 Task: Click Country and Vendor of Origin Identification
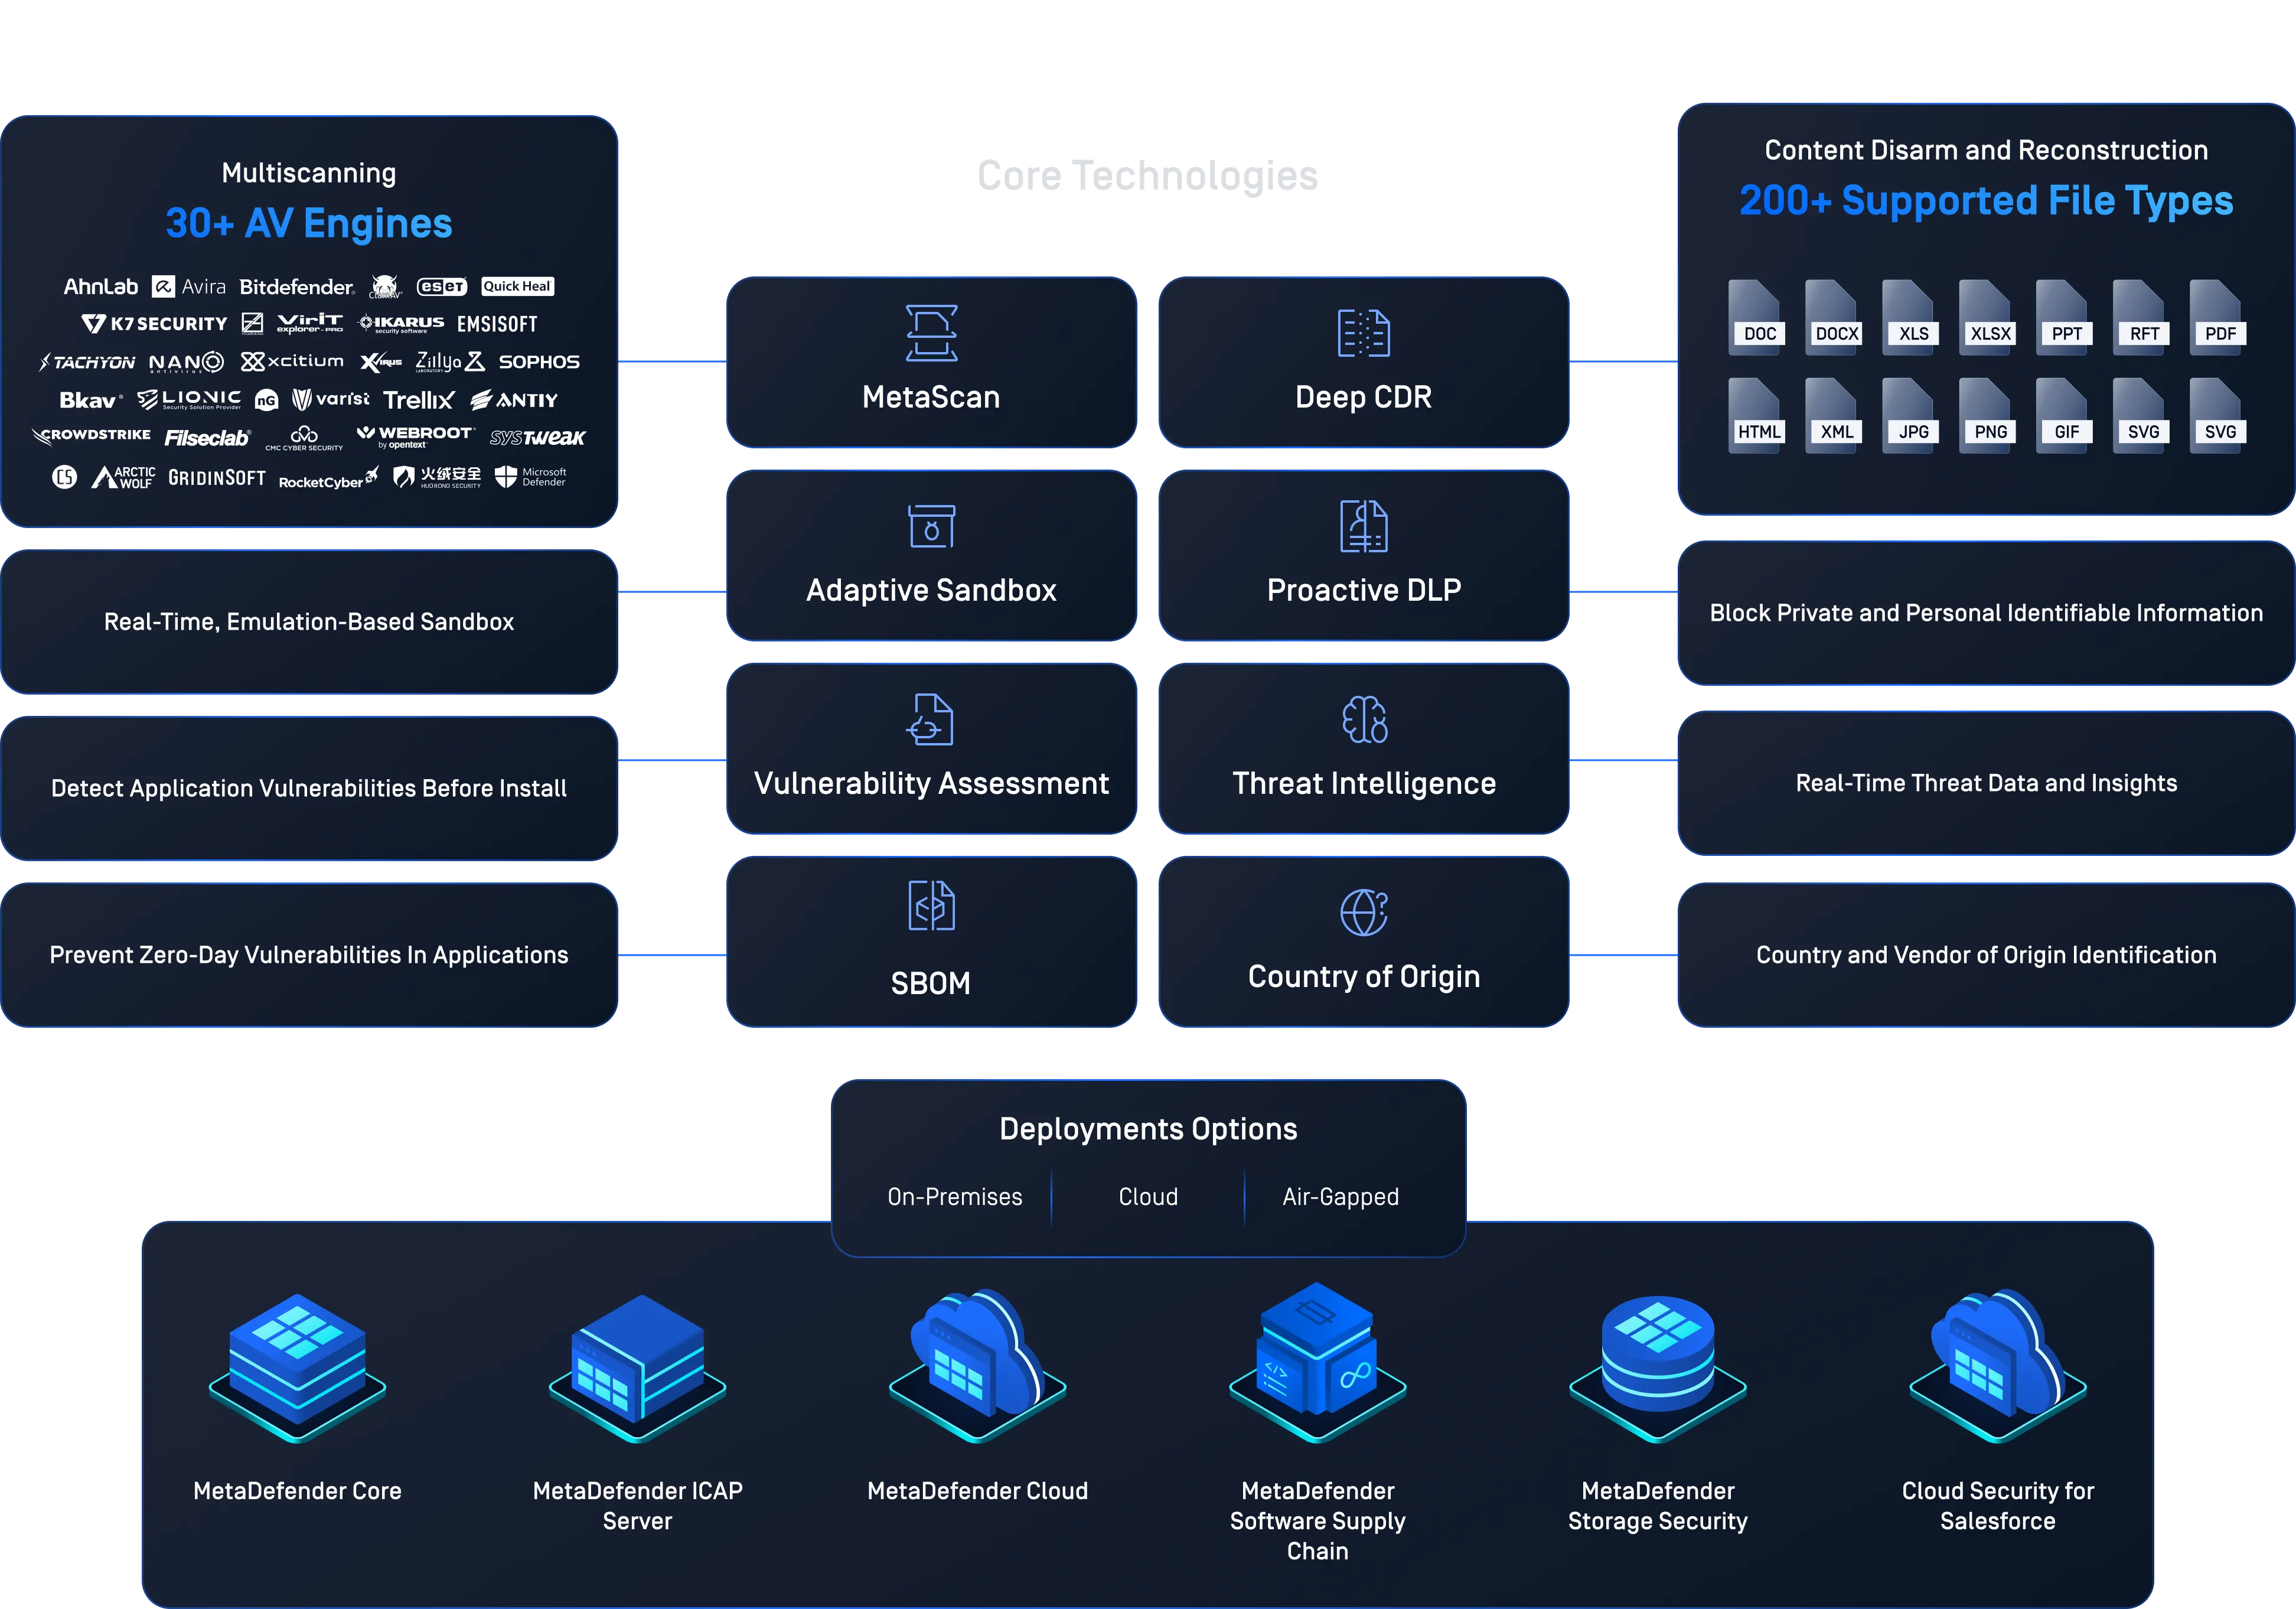[1985, 955]
